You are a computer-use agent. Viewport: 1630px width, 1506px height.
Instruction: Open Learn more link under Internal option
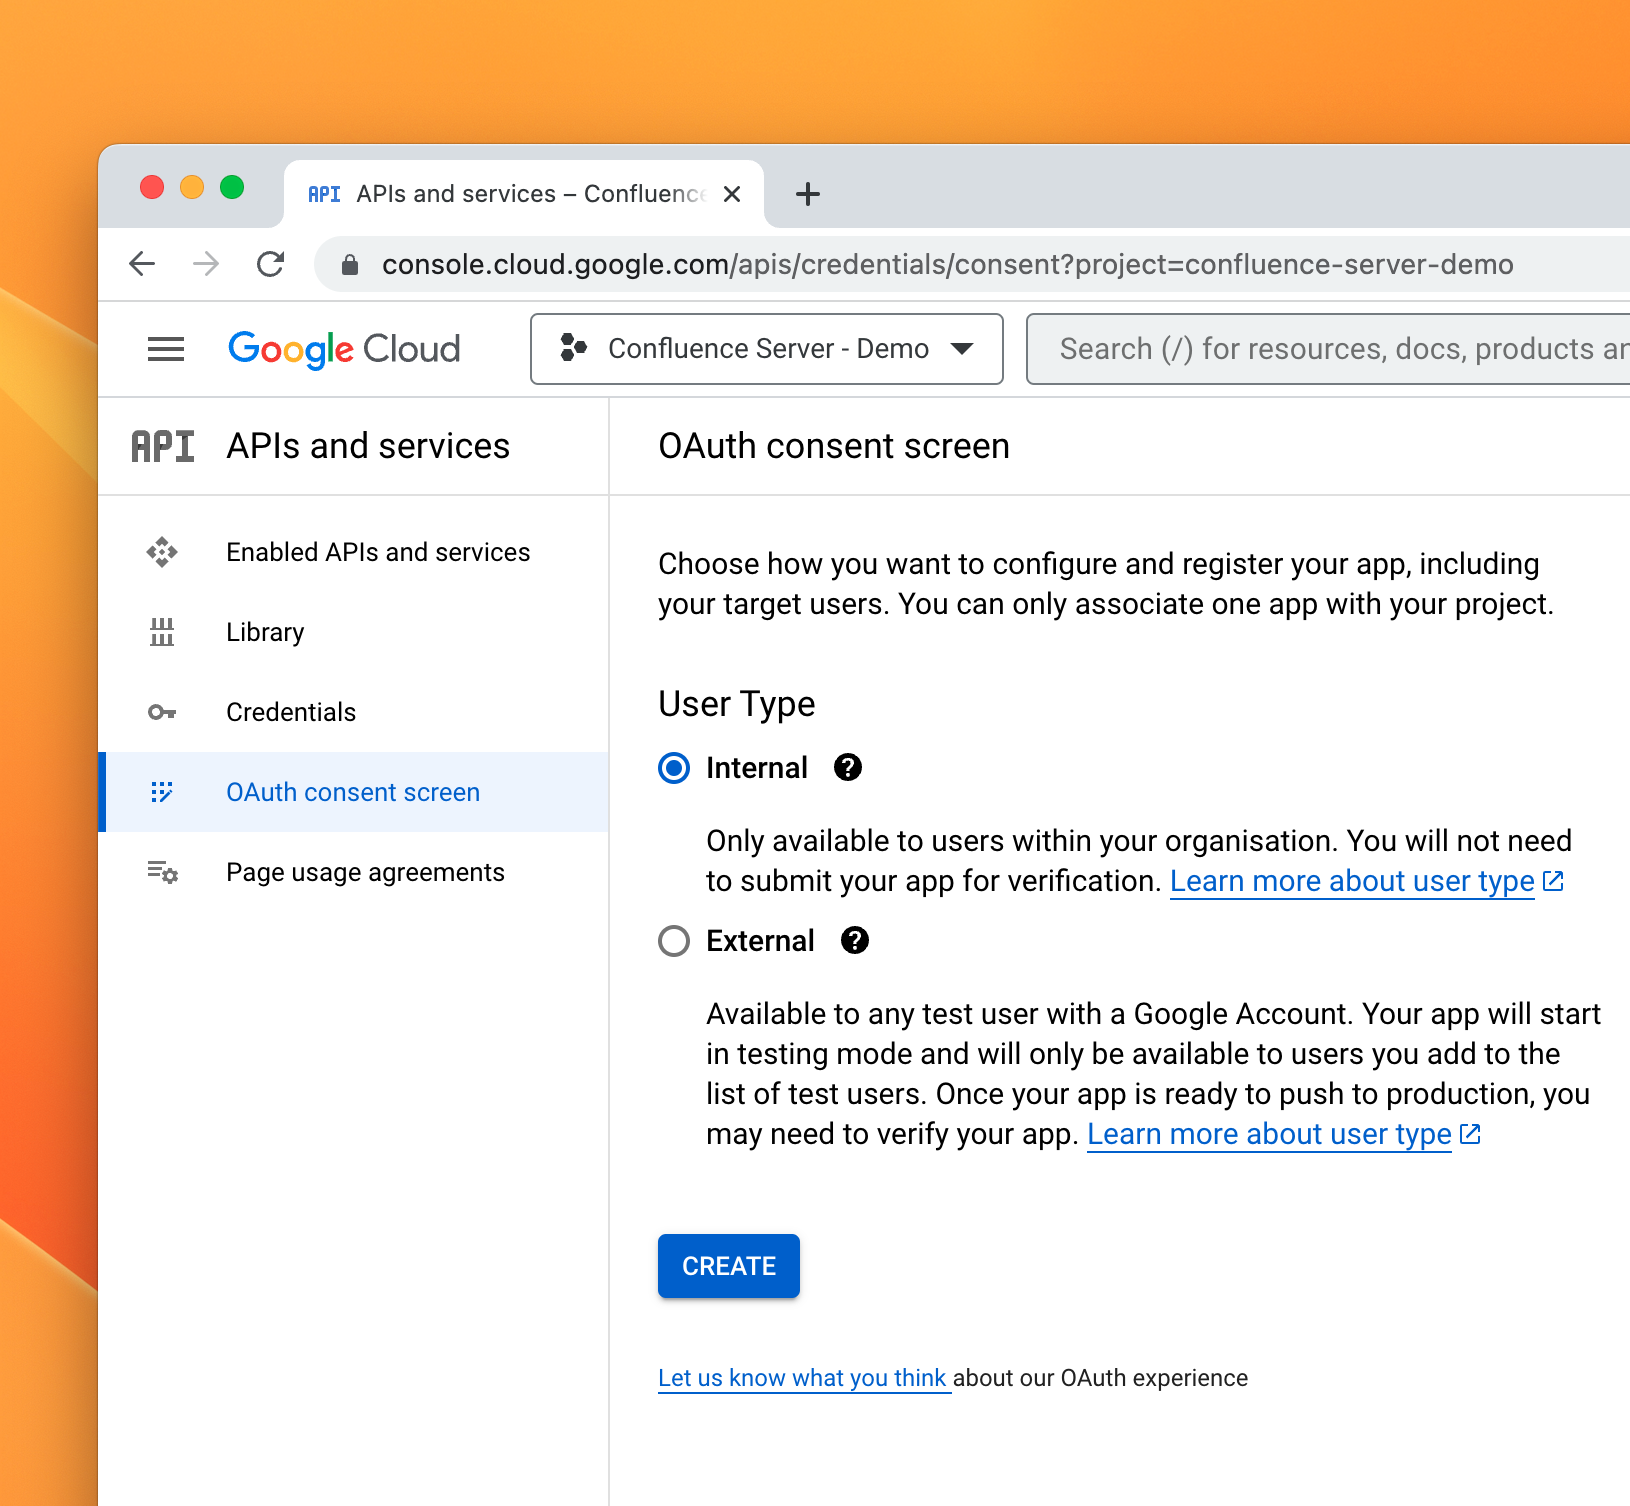[1352, 881]
